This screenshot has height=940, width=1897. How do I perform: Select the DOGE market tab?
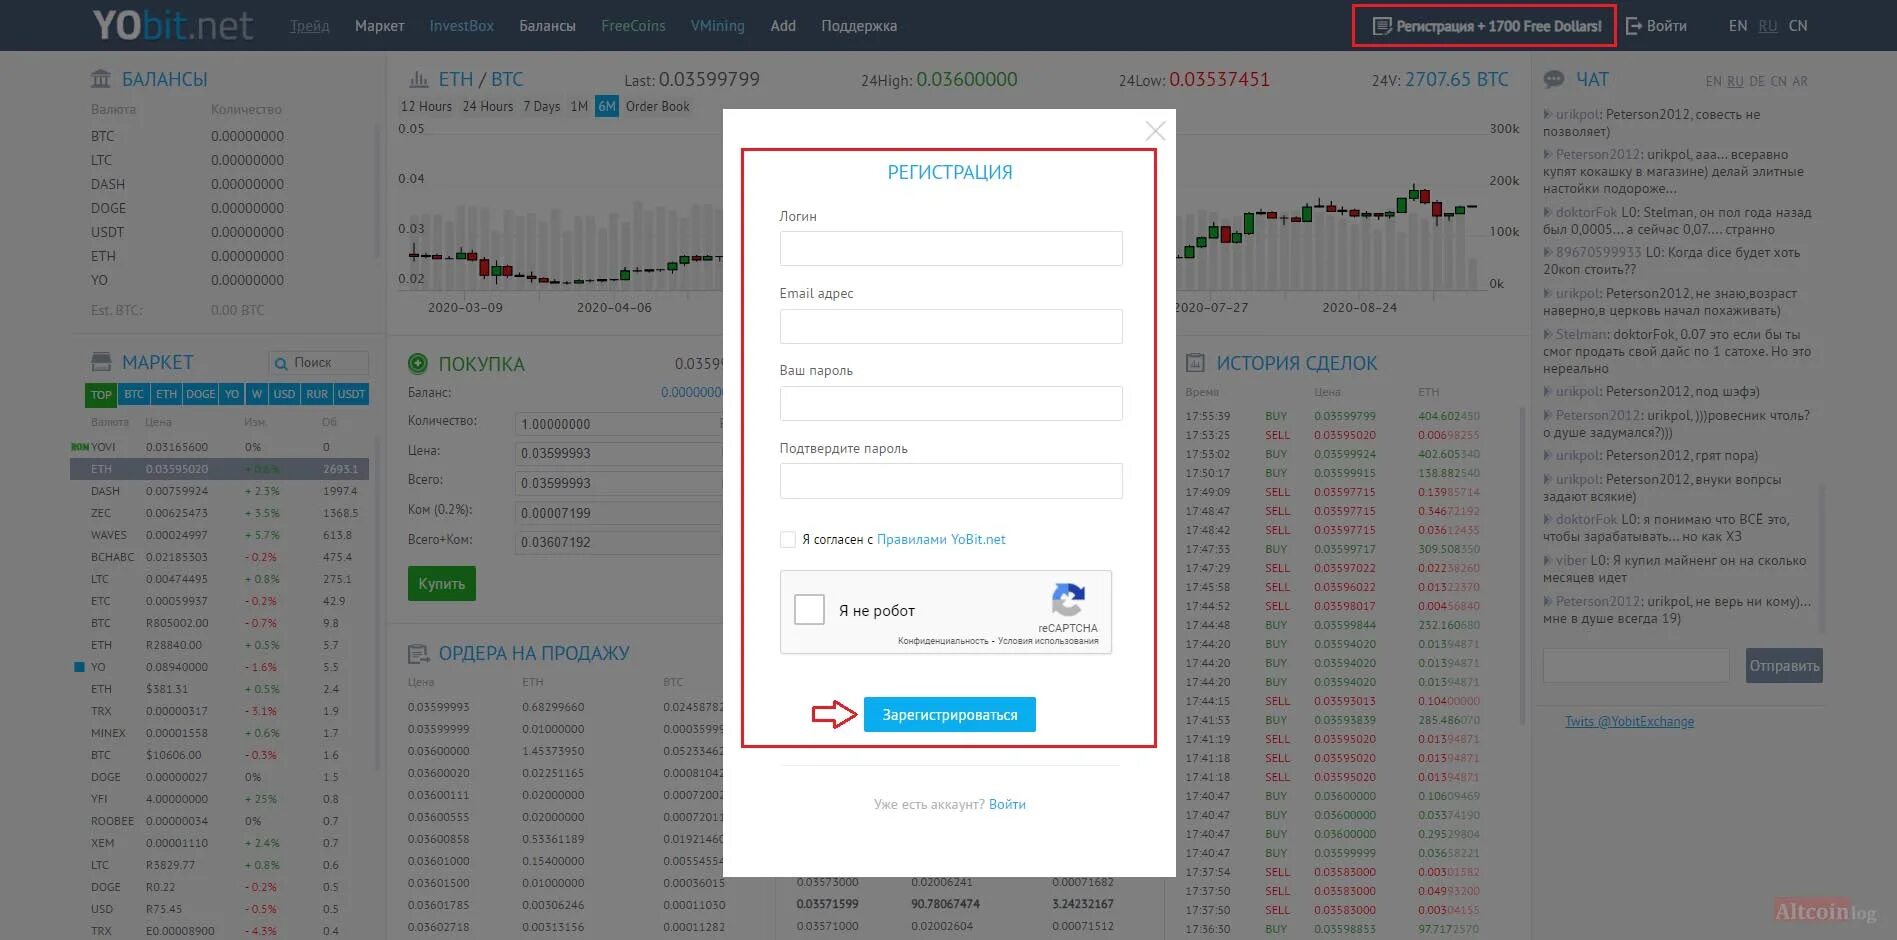201,394
